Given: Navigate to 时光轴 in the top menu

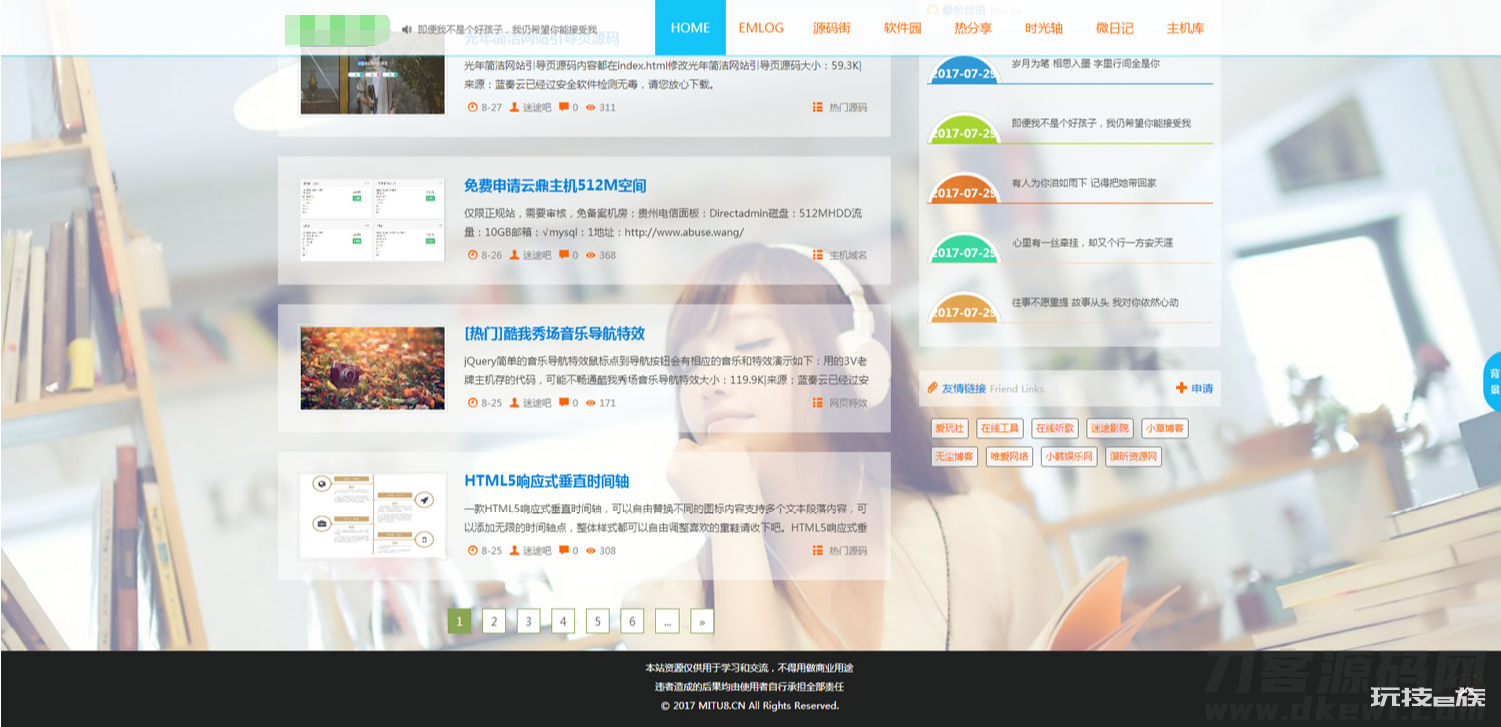Looking at the screenshot, I should click(x=1044, y=28).
